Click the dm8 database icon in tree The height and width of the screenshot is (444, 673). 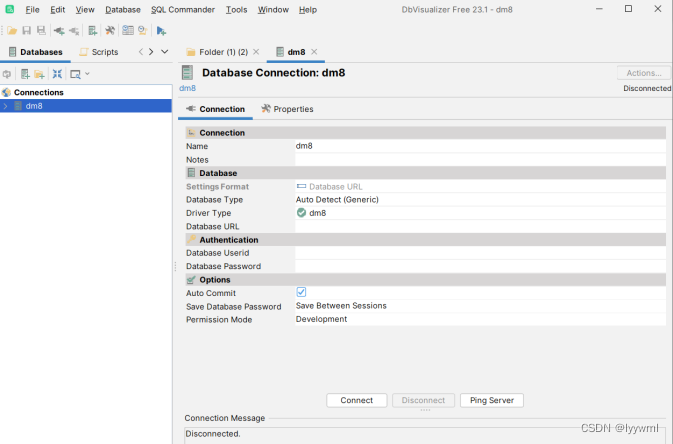[x=18, y=106]
